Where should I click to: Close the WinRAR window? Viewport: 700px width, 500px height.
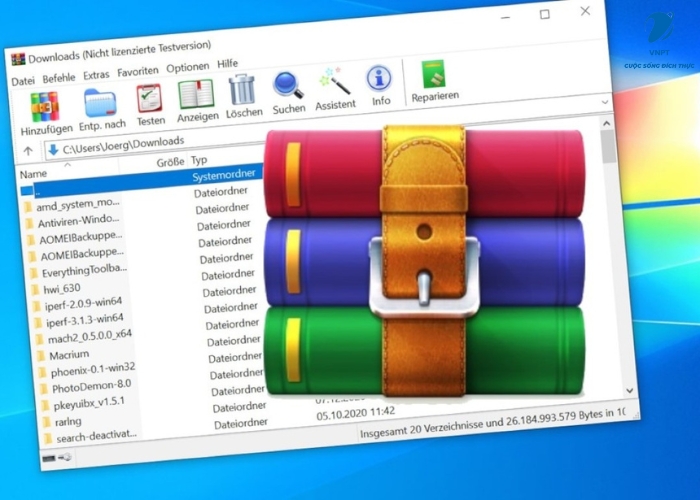coord(585,11)
